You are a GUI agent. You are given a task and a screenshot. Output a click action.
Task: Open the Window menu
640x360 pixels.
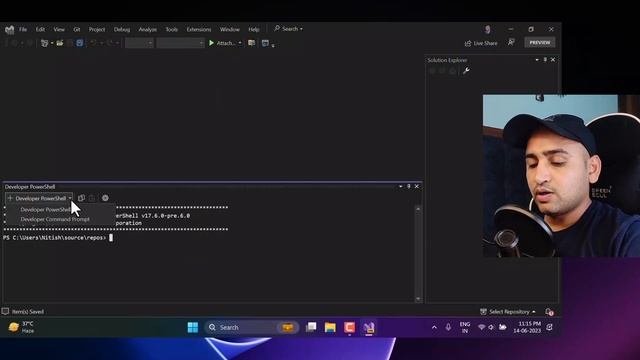tap(230, 29)
